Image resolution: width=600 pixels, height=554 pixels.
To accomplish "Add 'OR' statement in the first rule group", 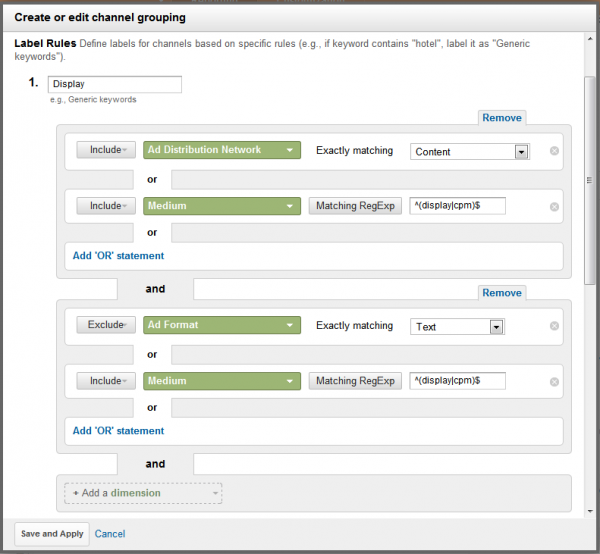I will pyautogui.click(x=118, y=256).
